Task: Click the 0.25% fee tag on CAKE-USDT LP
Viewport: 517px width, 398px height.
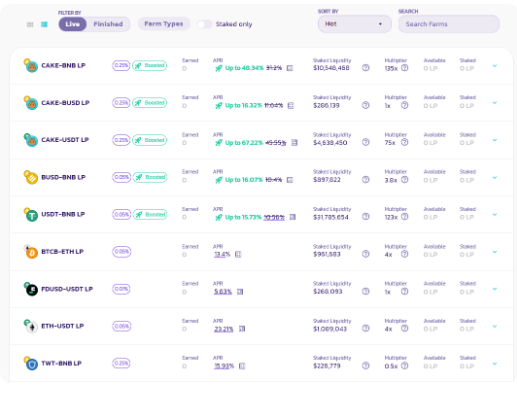Action: point(121,140)
